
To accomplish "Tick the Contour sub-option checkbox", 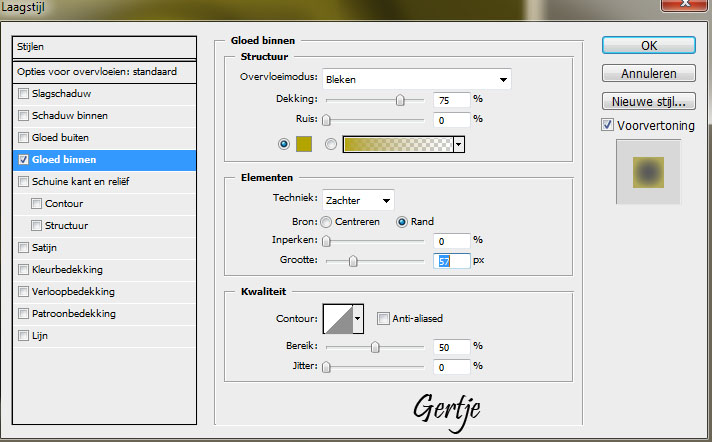I will tap(36, 204).
